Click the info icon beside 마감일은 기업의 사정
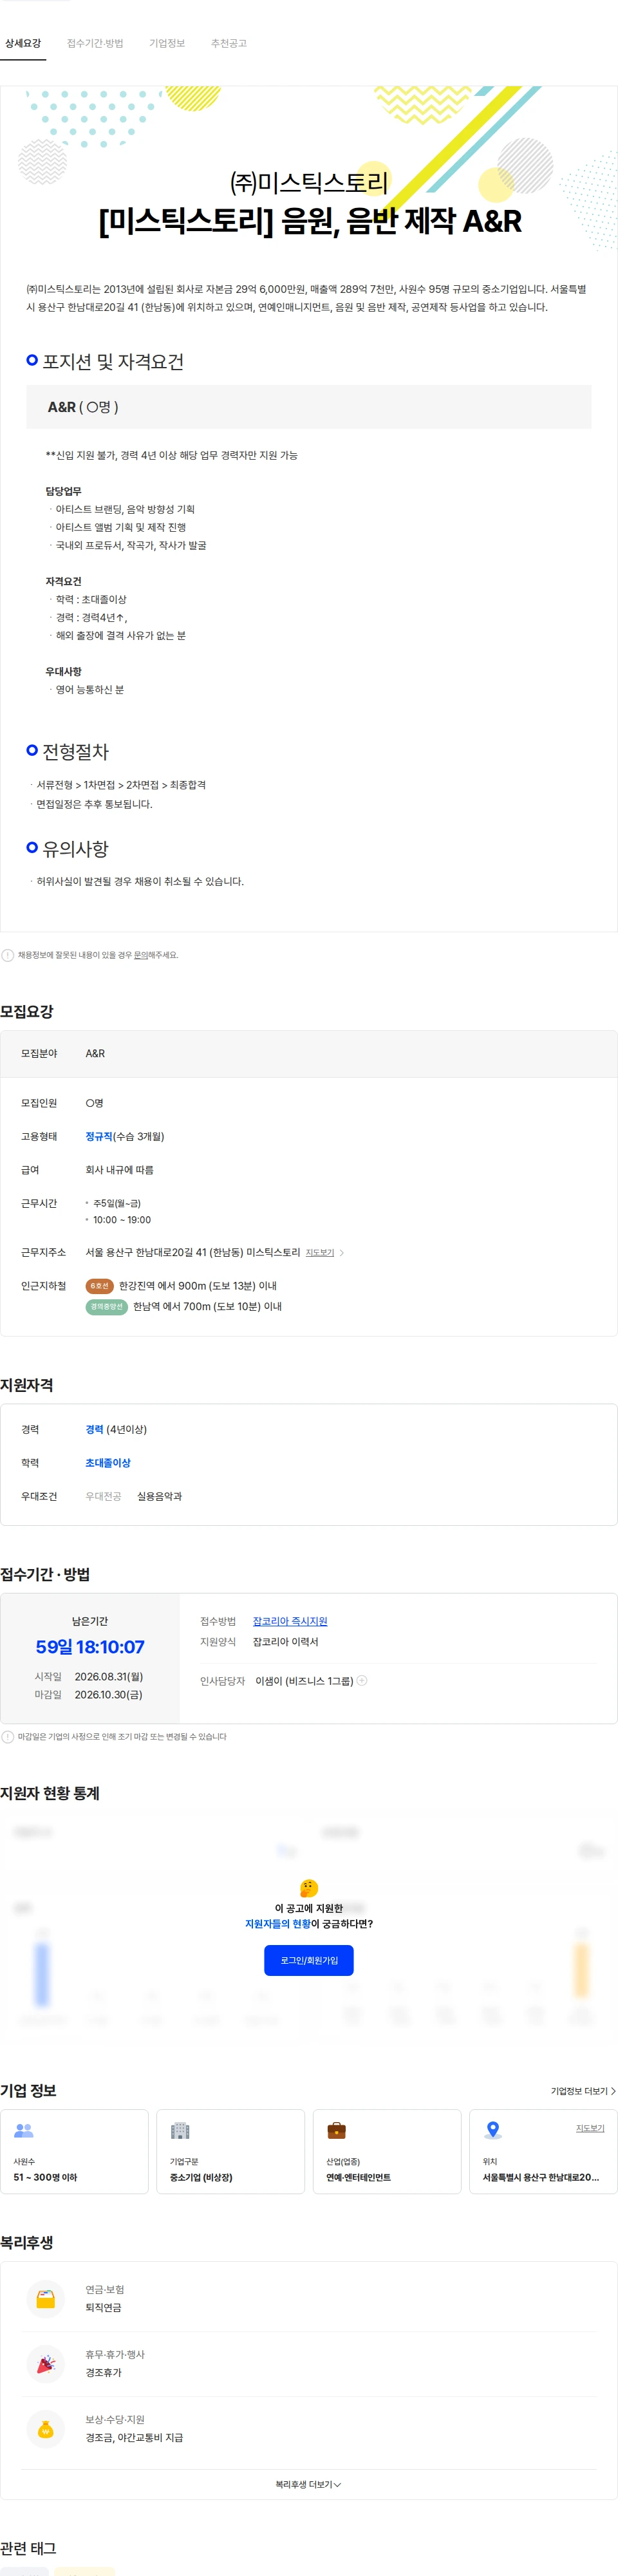618x2576 pixels. [x=8, y=1737]
